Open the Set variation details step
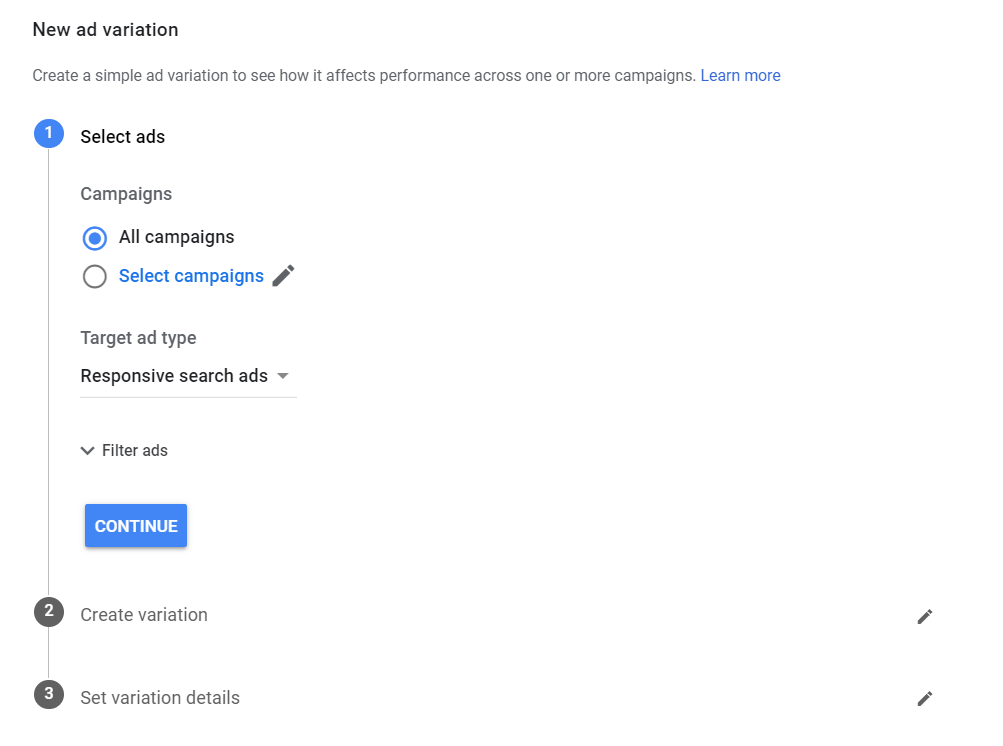The height and width of the screenshot is (746, 1003). pyautogui.click(x=159, y=697)
